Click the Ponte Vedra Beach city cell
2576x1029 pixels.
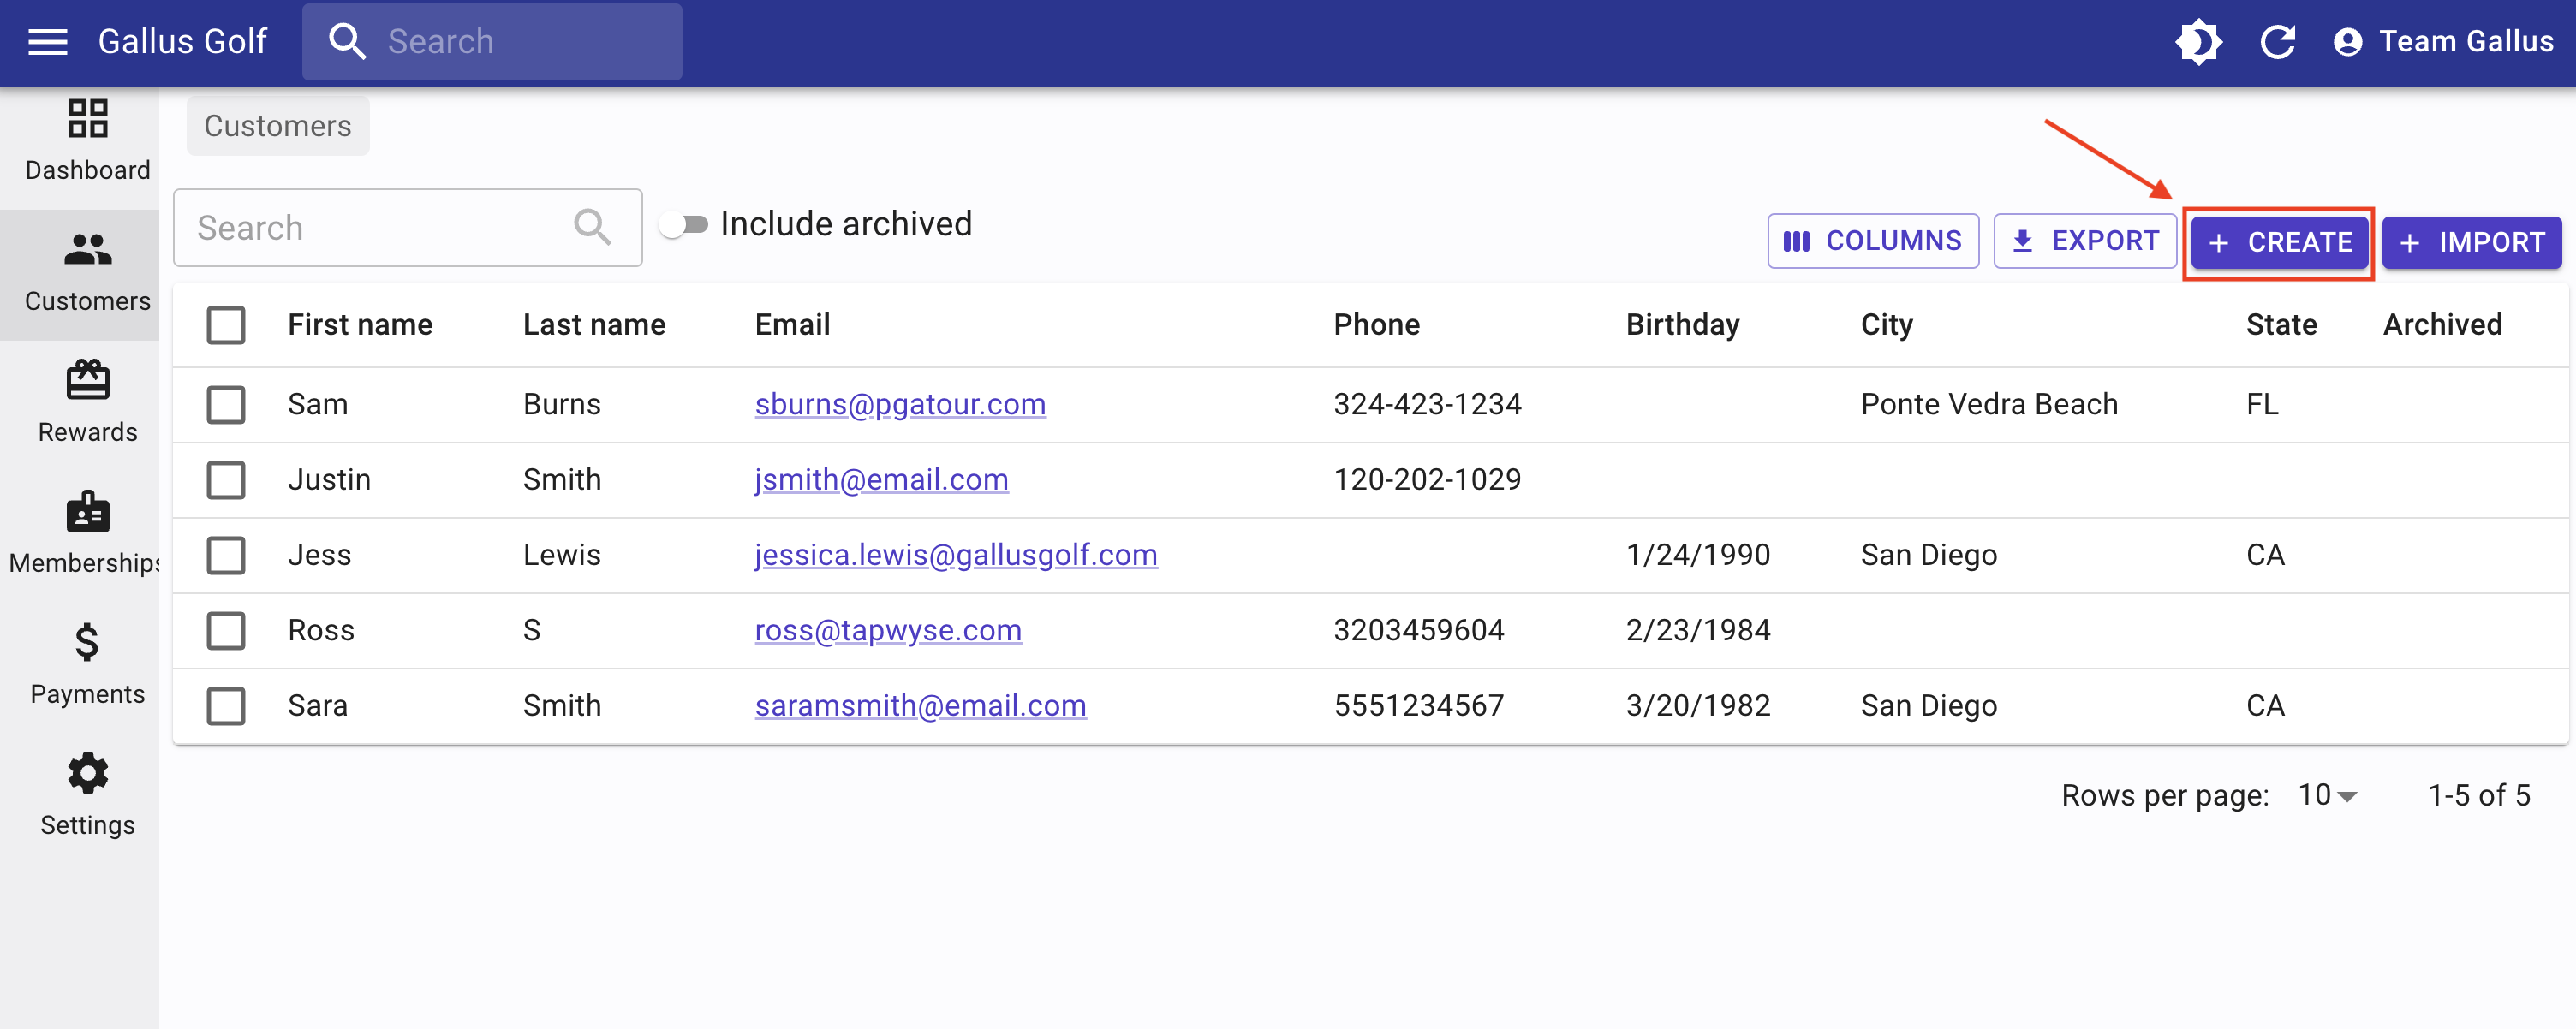1989,404
